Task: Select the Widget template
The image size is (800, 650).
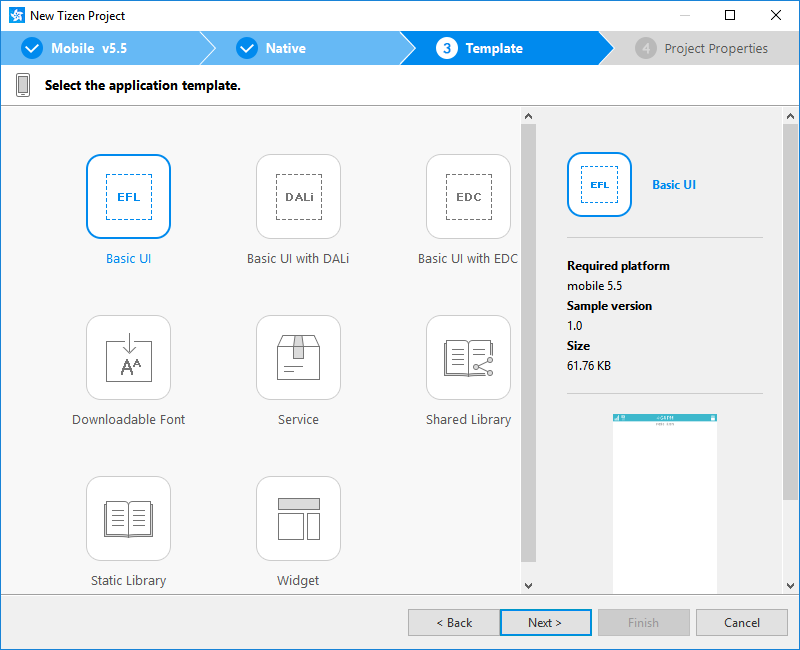Action: pos(298,519)
